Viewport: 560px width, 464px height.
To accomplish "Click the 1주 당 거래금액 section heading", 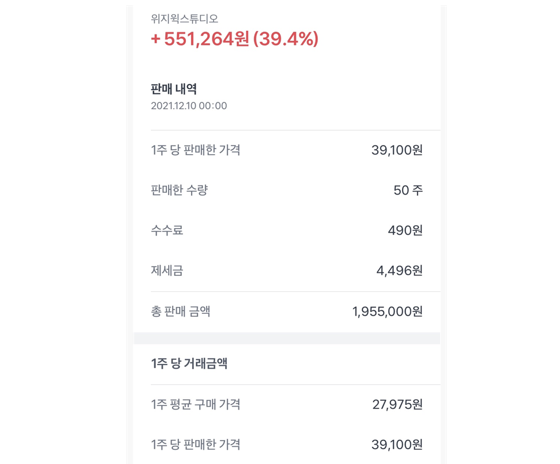I will [189, 364].
